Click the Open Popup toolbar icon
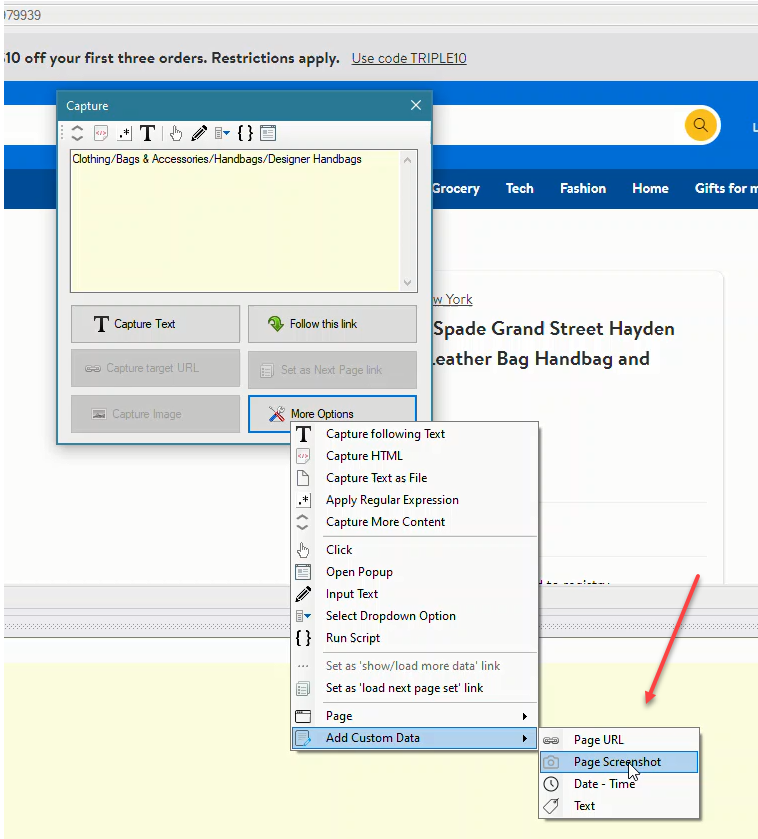Screen dimensions: 758x839 coord(268,133)
